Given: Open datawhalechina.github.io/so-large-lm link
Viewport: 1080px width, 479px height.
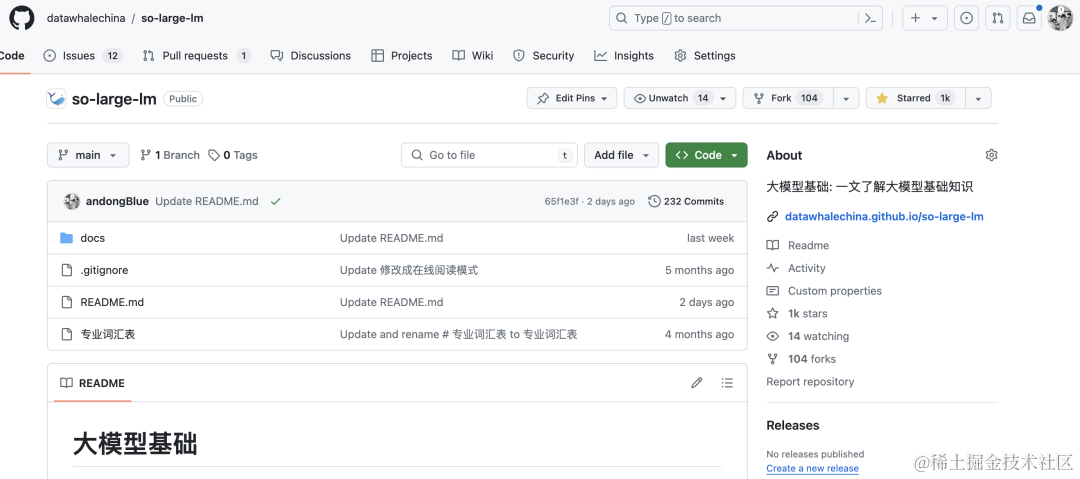Looking at the screenshot, I should coord(884,216).
